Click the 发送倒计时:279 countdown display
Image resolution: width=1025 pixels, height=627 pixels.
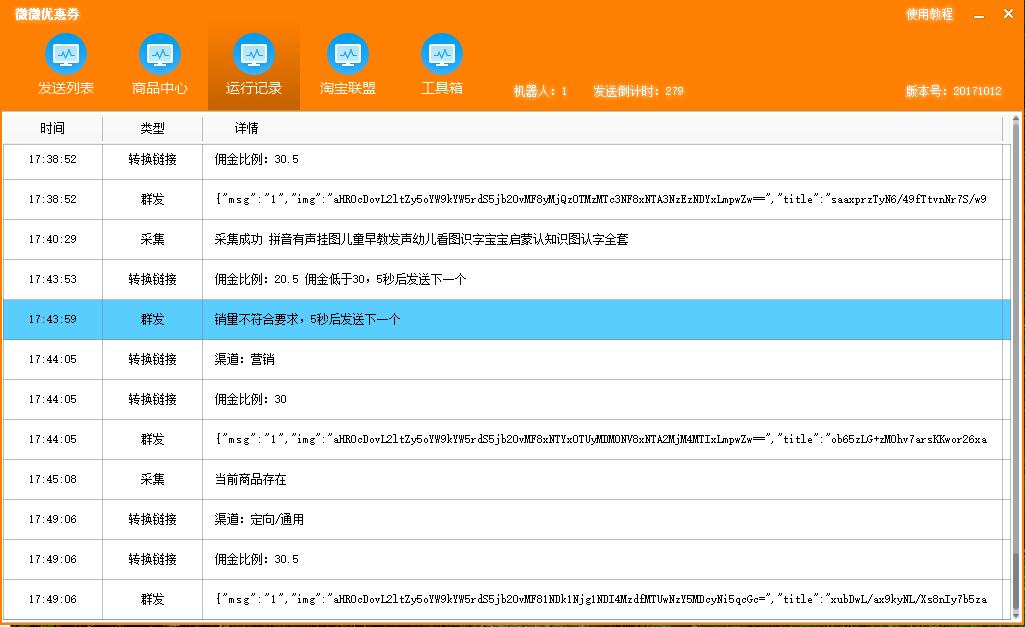637,89
